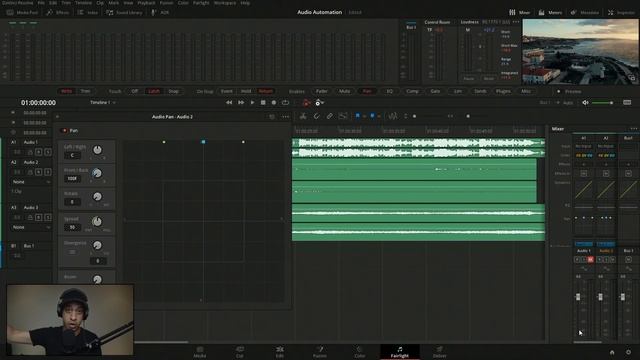Select the razor cut tool
The image size is (640, 360).
[x=303, y=116]
